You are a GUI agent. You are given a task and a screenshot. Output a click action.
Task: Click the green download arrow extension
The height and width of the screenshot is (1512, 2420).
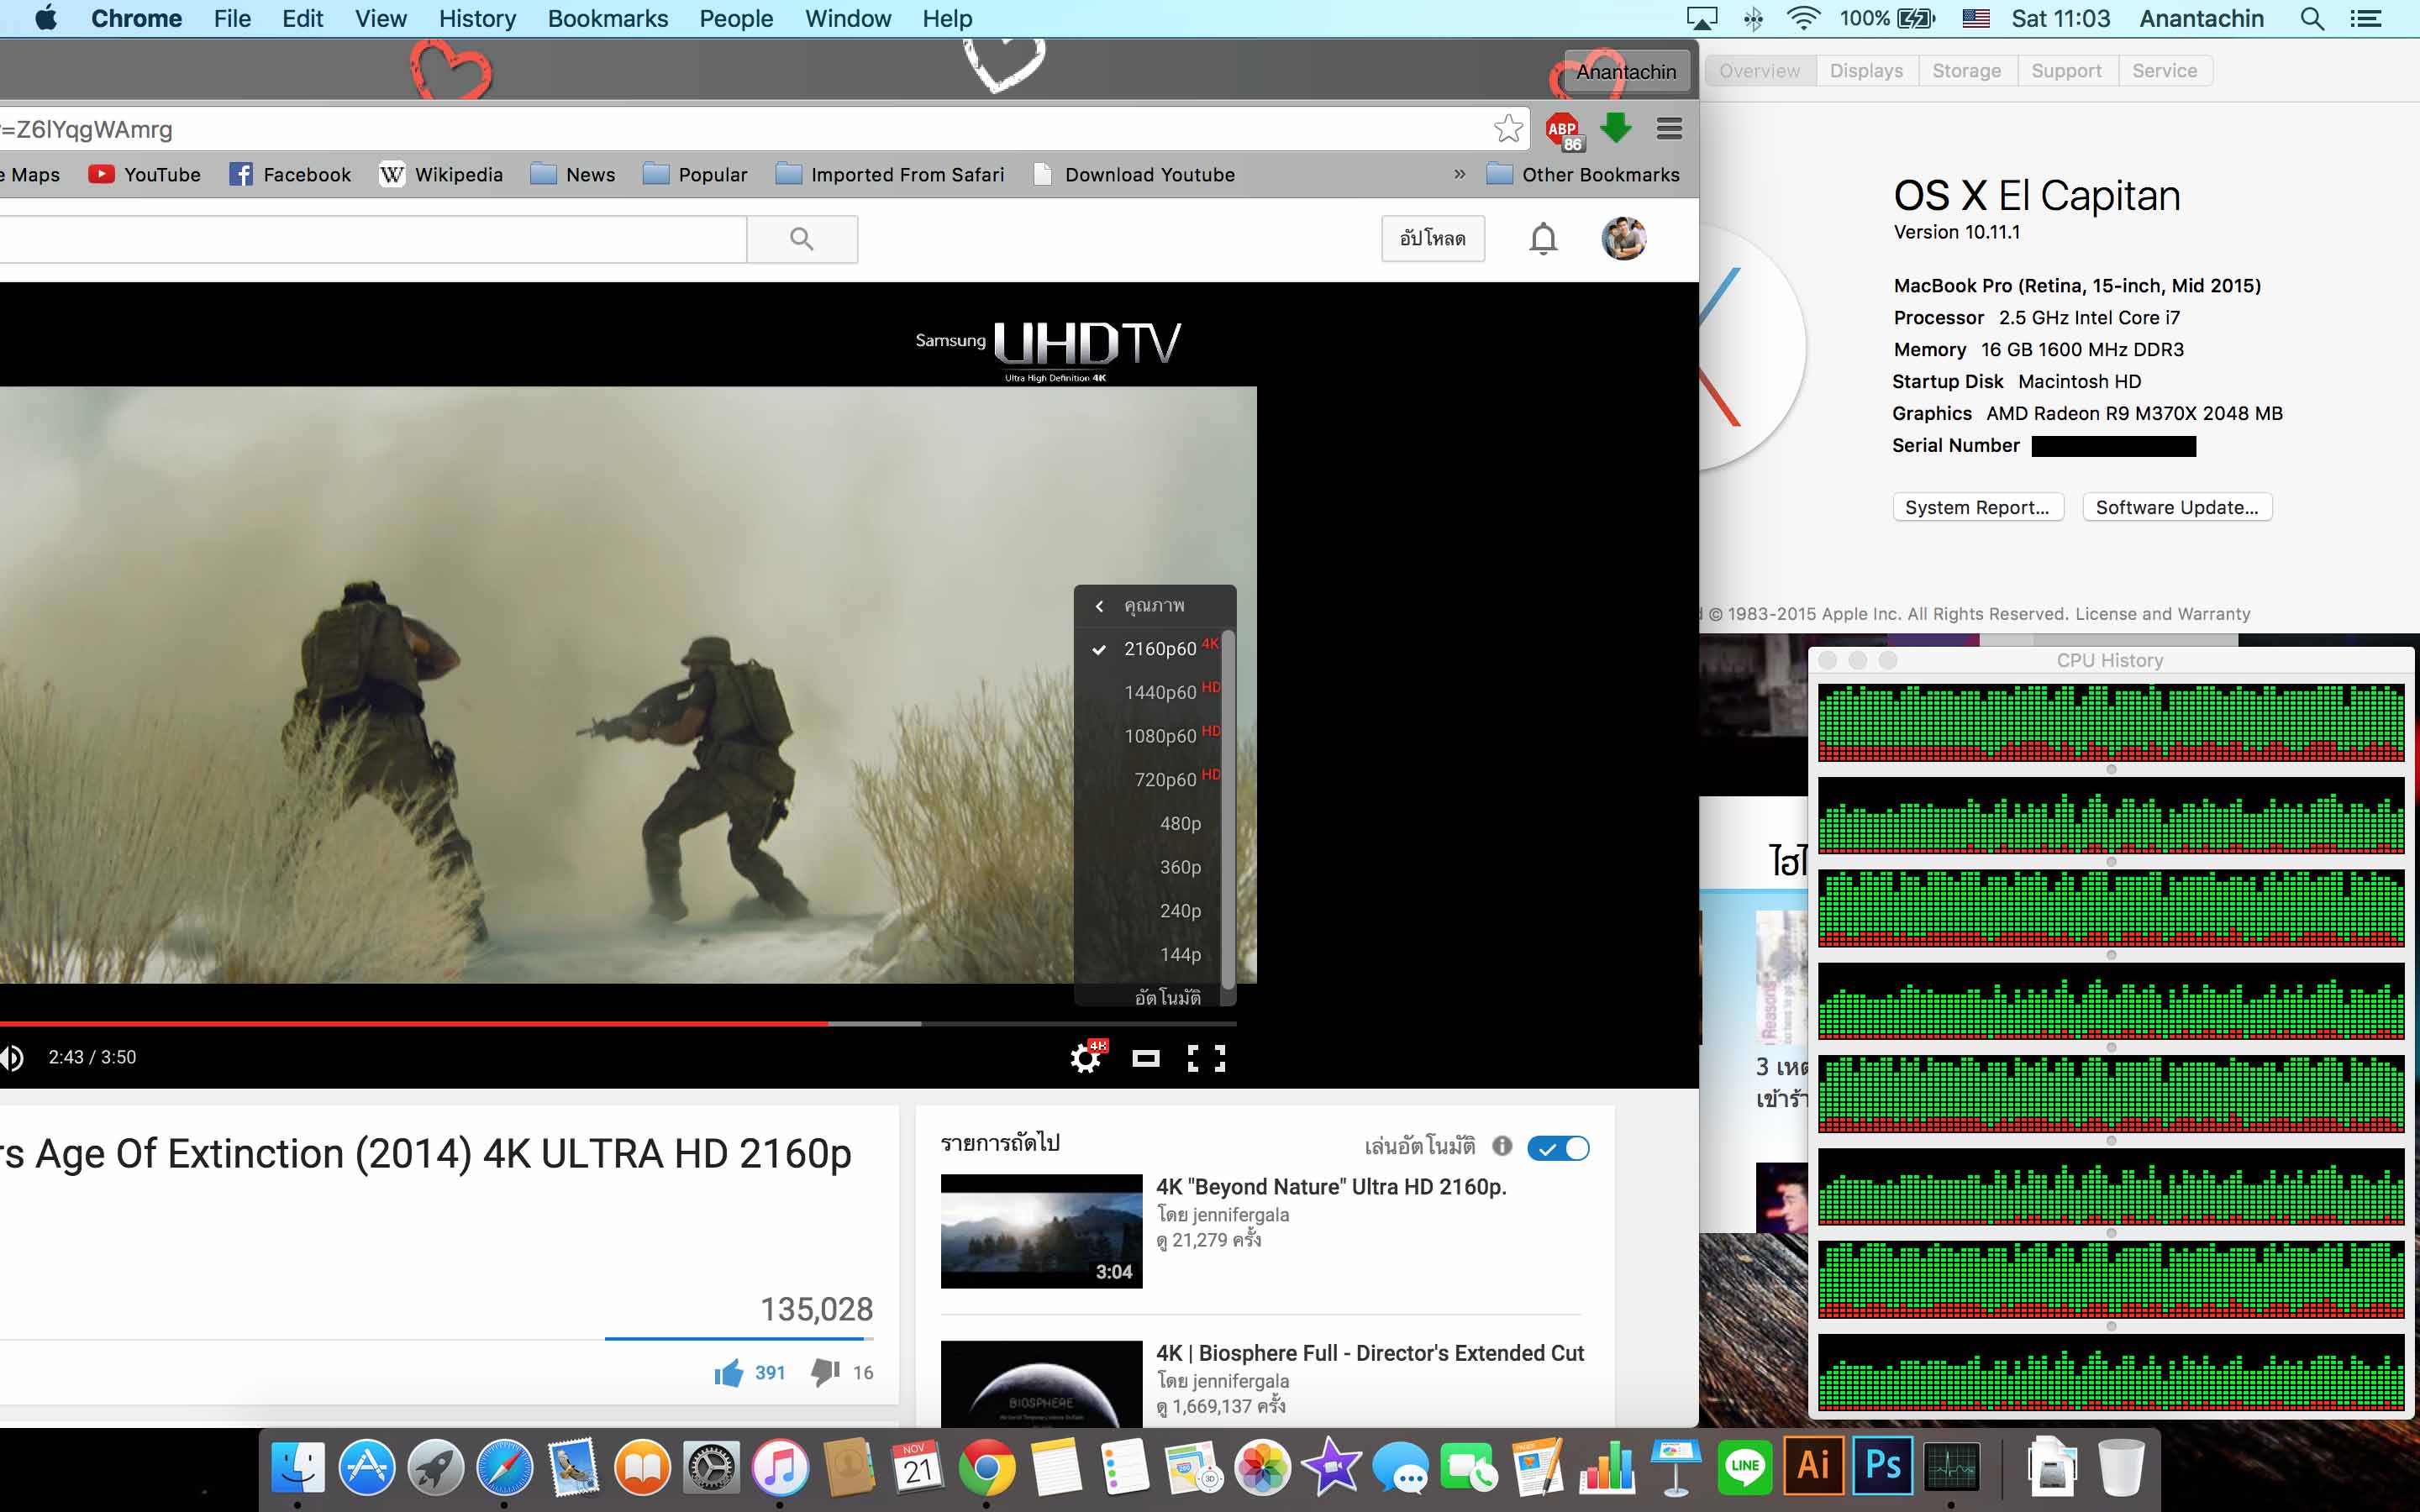coord(1616,128)
